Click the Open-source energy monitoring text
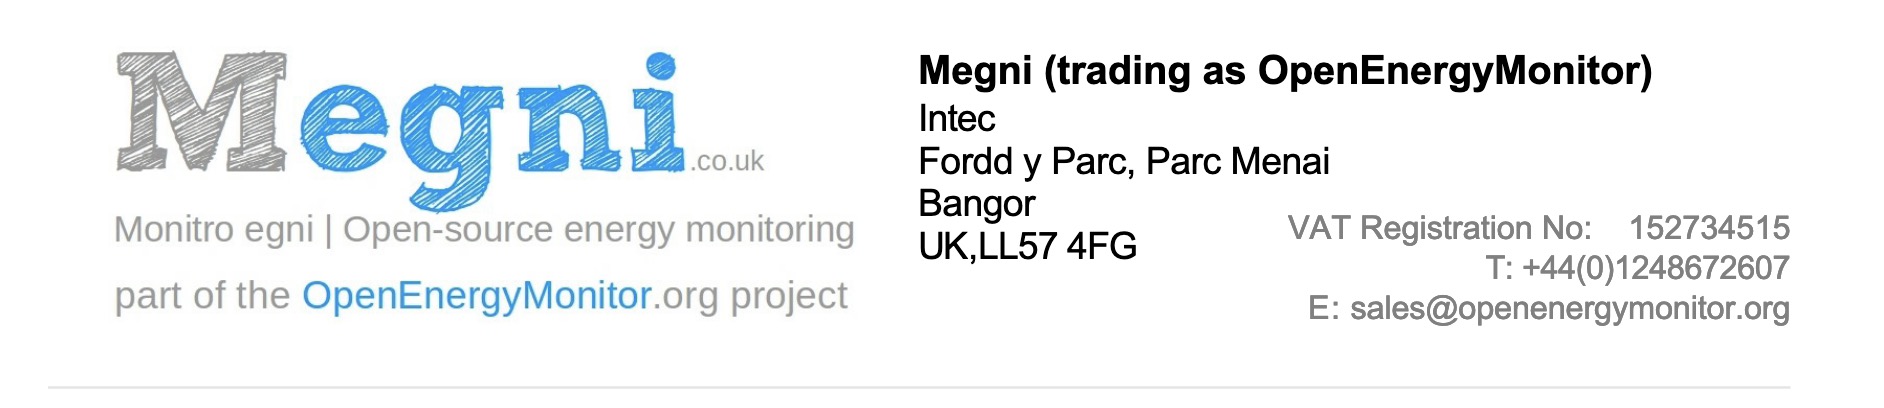Screen dimensions: 1884x408 coord(599,230)
